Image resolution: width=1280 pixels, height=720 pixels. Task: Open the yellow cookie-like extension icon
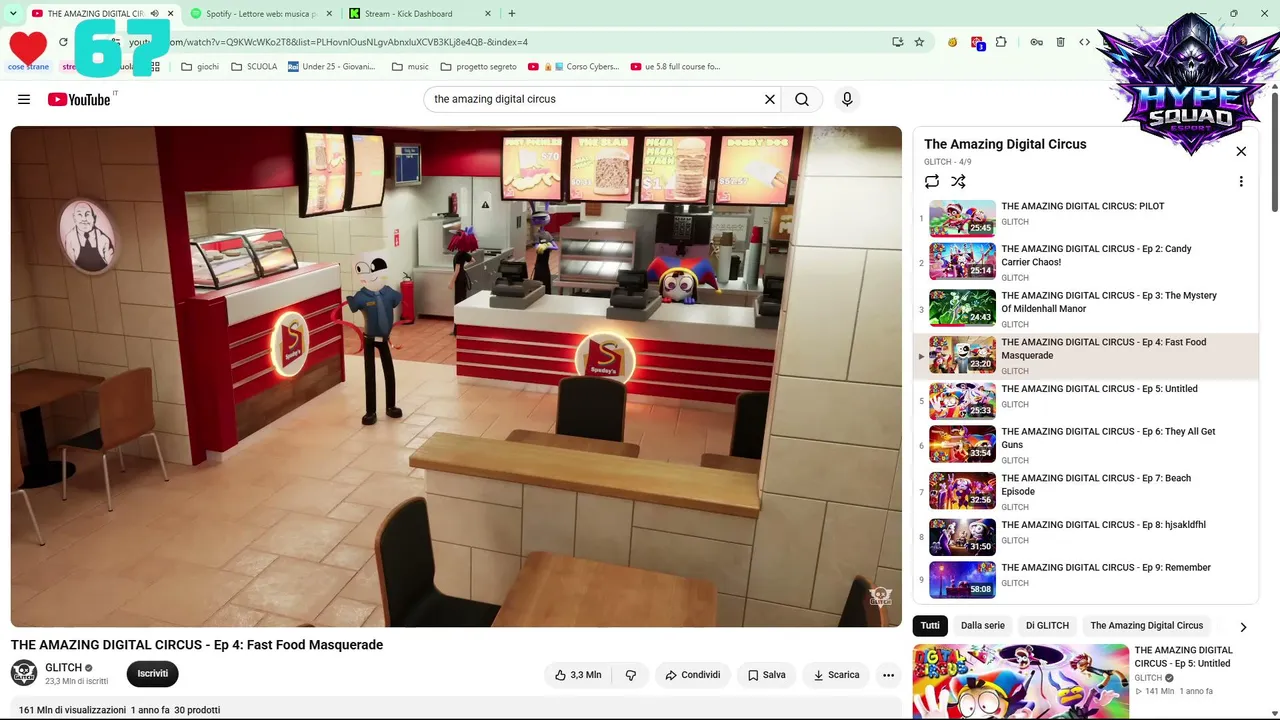pyautogui.click(x=953, y=42)
